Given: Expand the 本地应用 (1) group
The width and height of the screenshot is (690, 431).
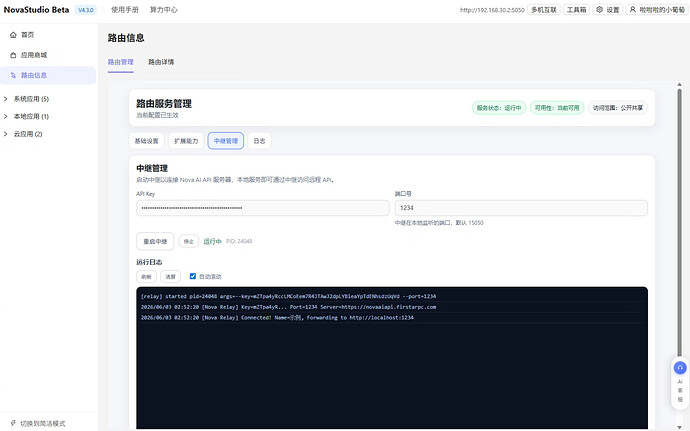Looking at the screenshot, I should (6, 117).
